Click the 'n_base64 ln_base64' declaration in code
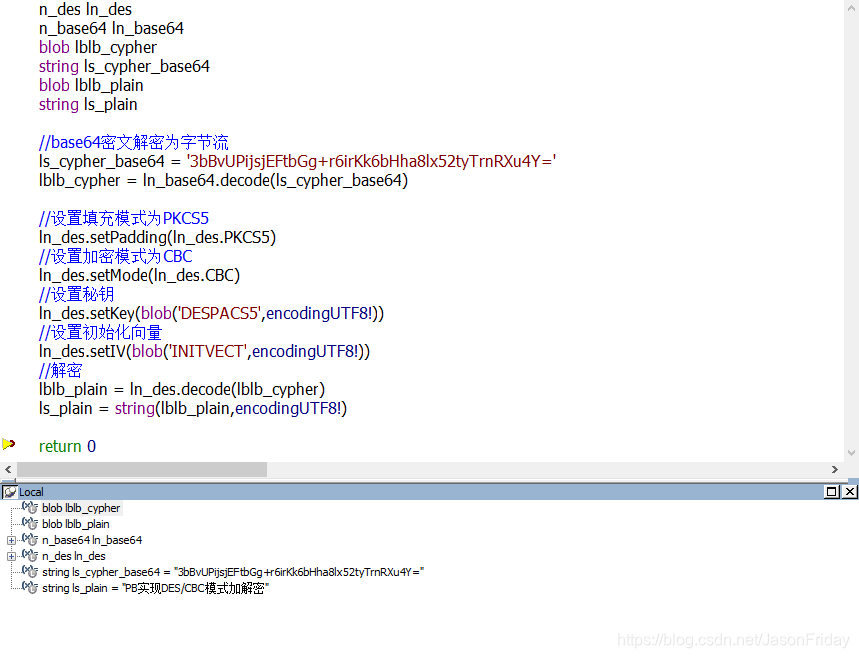 click(111, 28)
